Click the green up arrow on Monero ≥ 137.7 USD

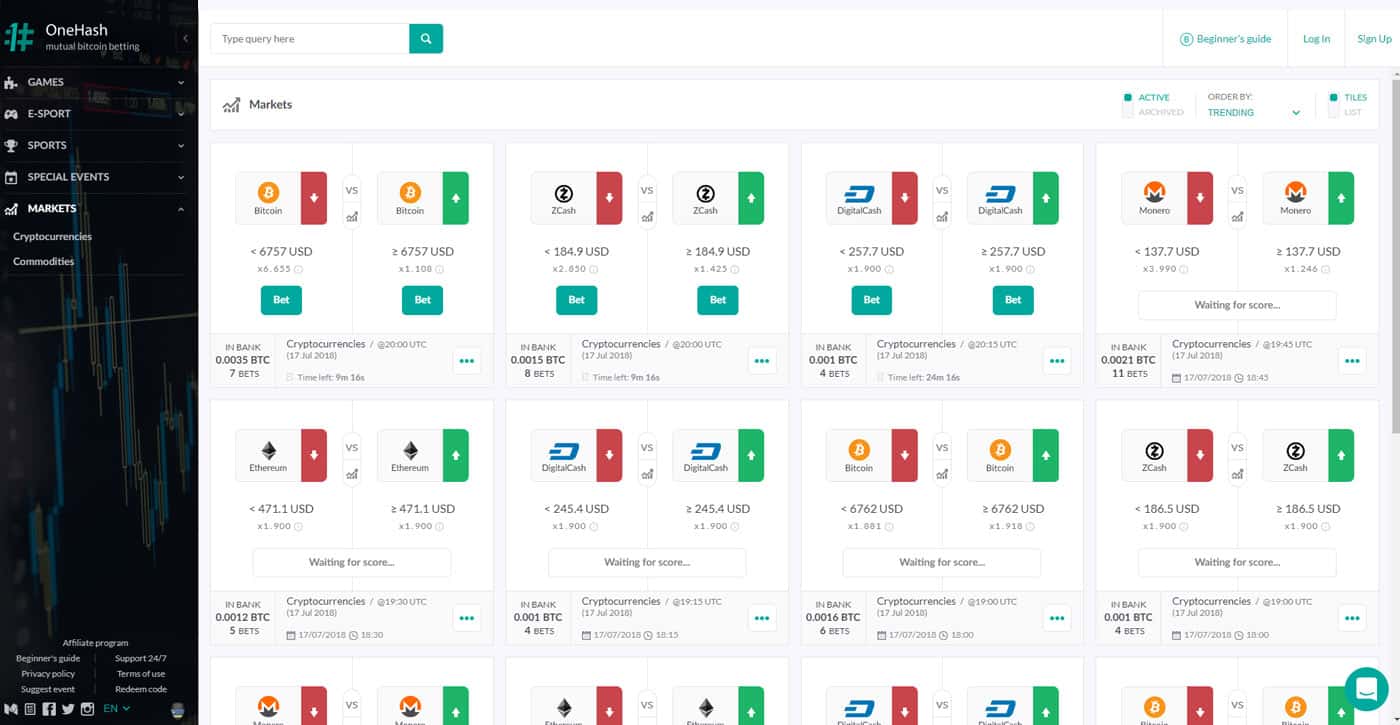pos(1341,198)
